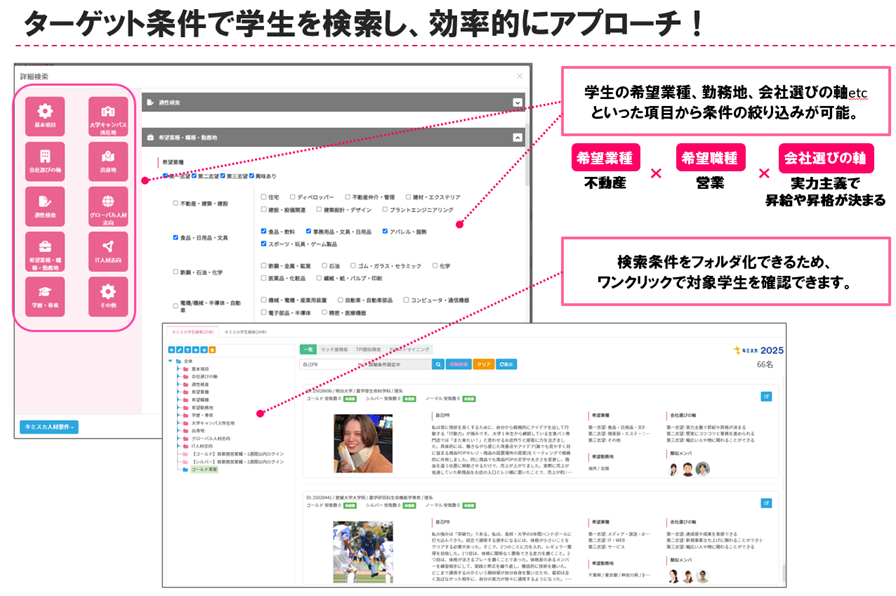
Task: Open the その他 gear tile
Action: pyautogui.click(x=108, y=297)
